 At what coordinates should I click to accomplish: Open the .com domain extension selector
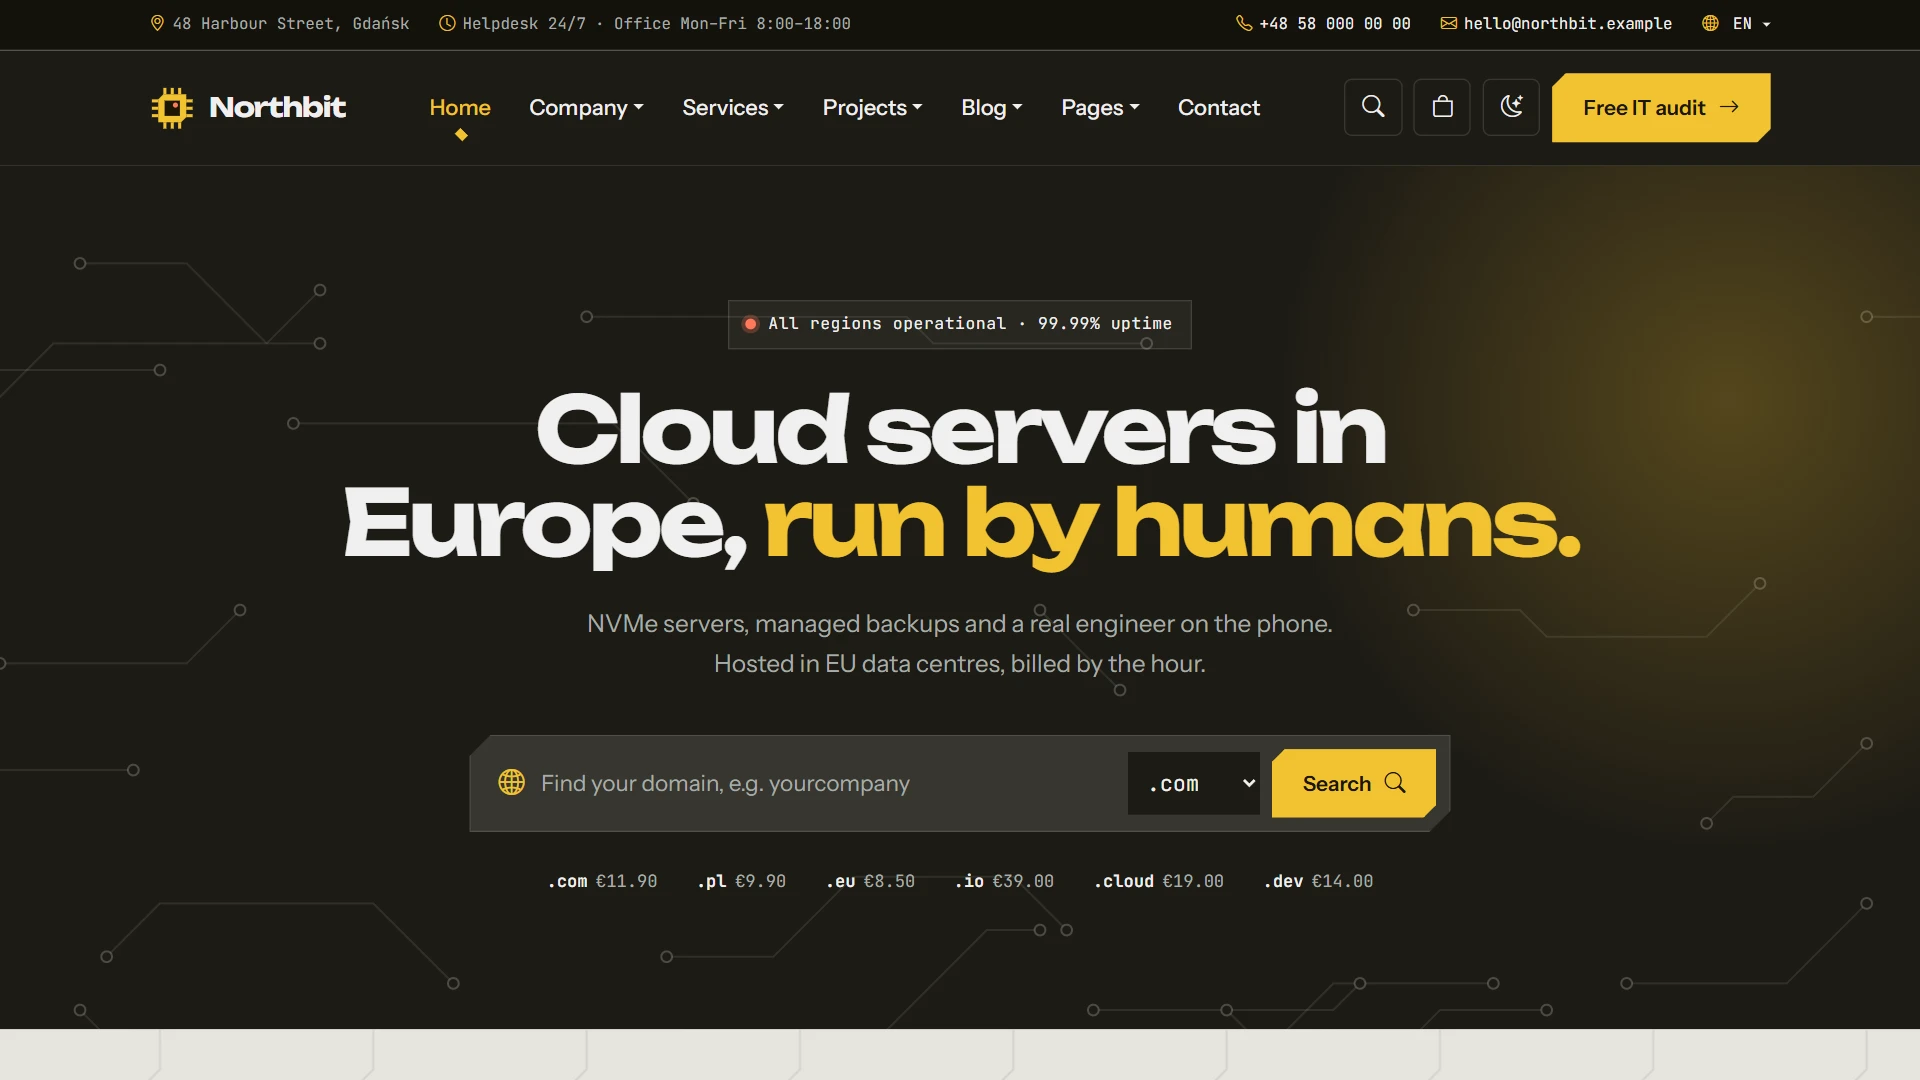(1194, 784)
